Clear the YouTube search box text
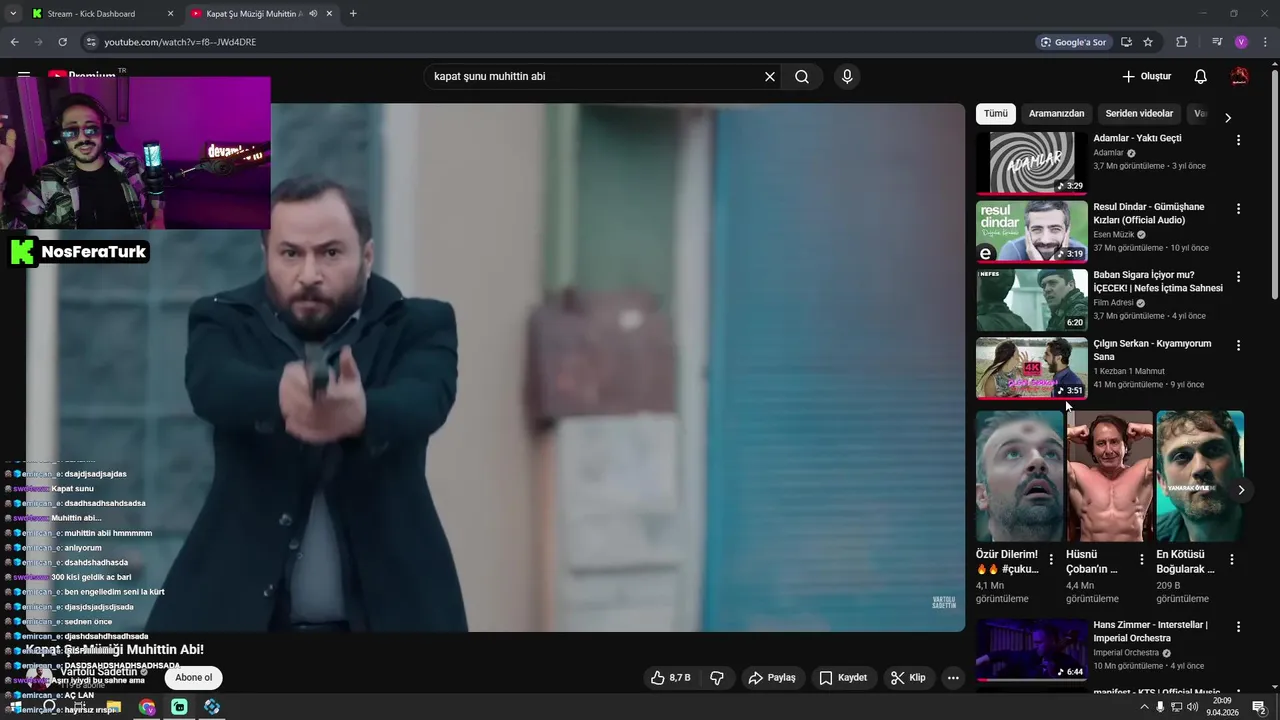 pyautogui.click(x=770, y=77)
